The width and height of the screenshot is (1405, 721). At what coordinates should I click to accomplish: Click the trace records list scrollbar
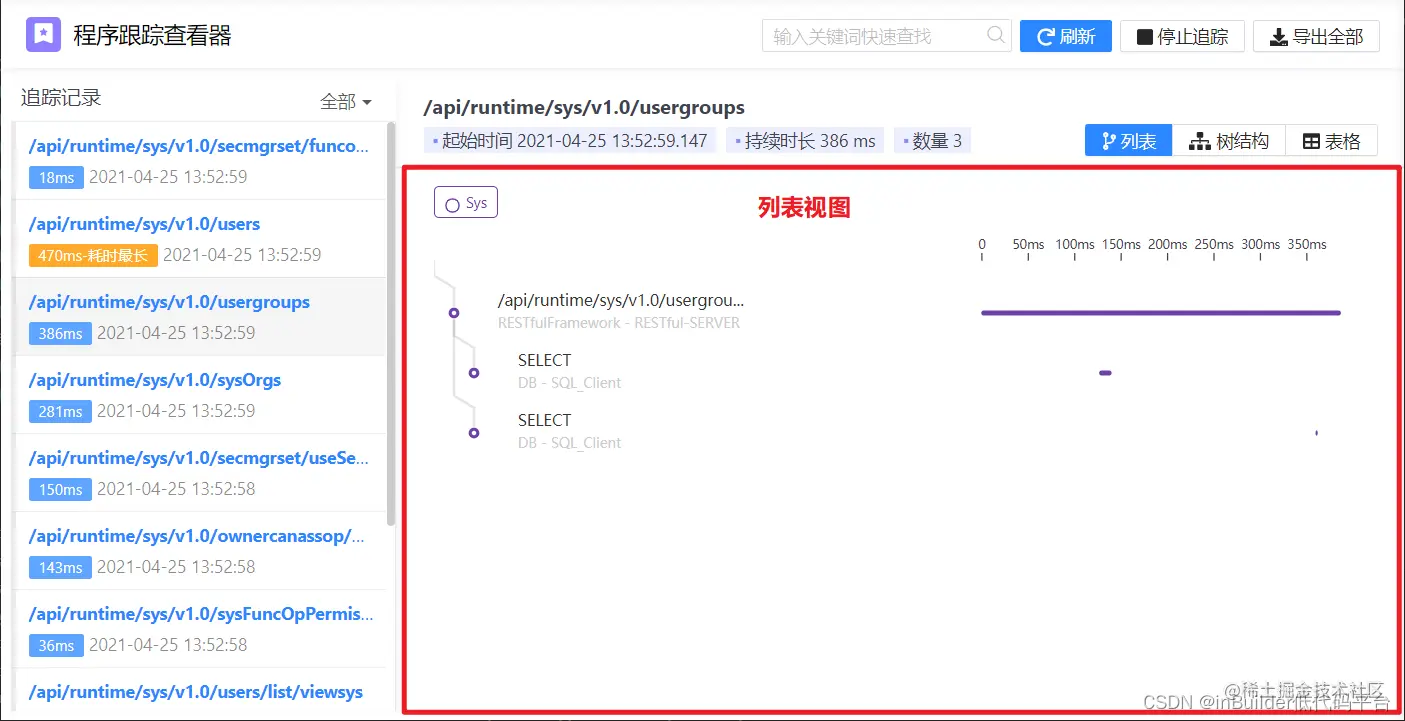point(391,323)
